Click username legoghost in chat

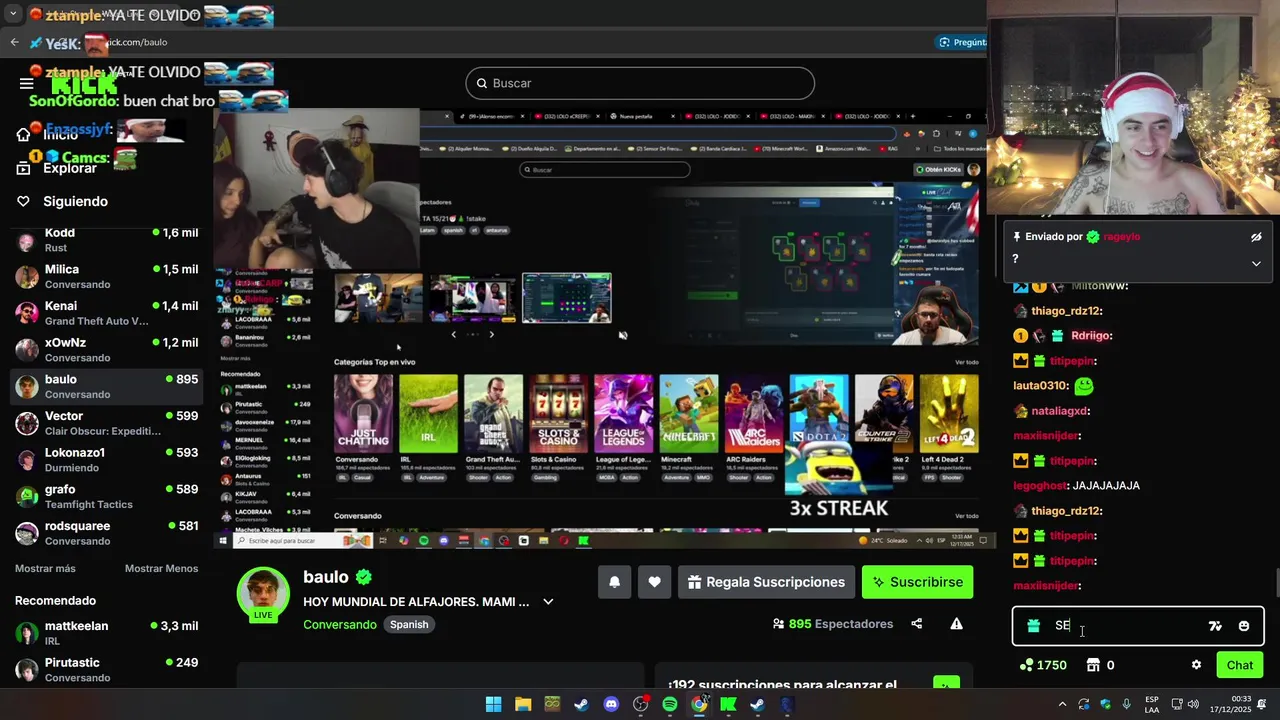tap(1040, 486)
